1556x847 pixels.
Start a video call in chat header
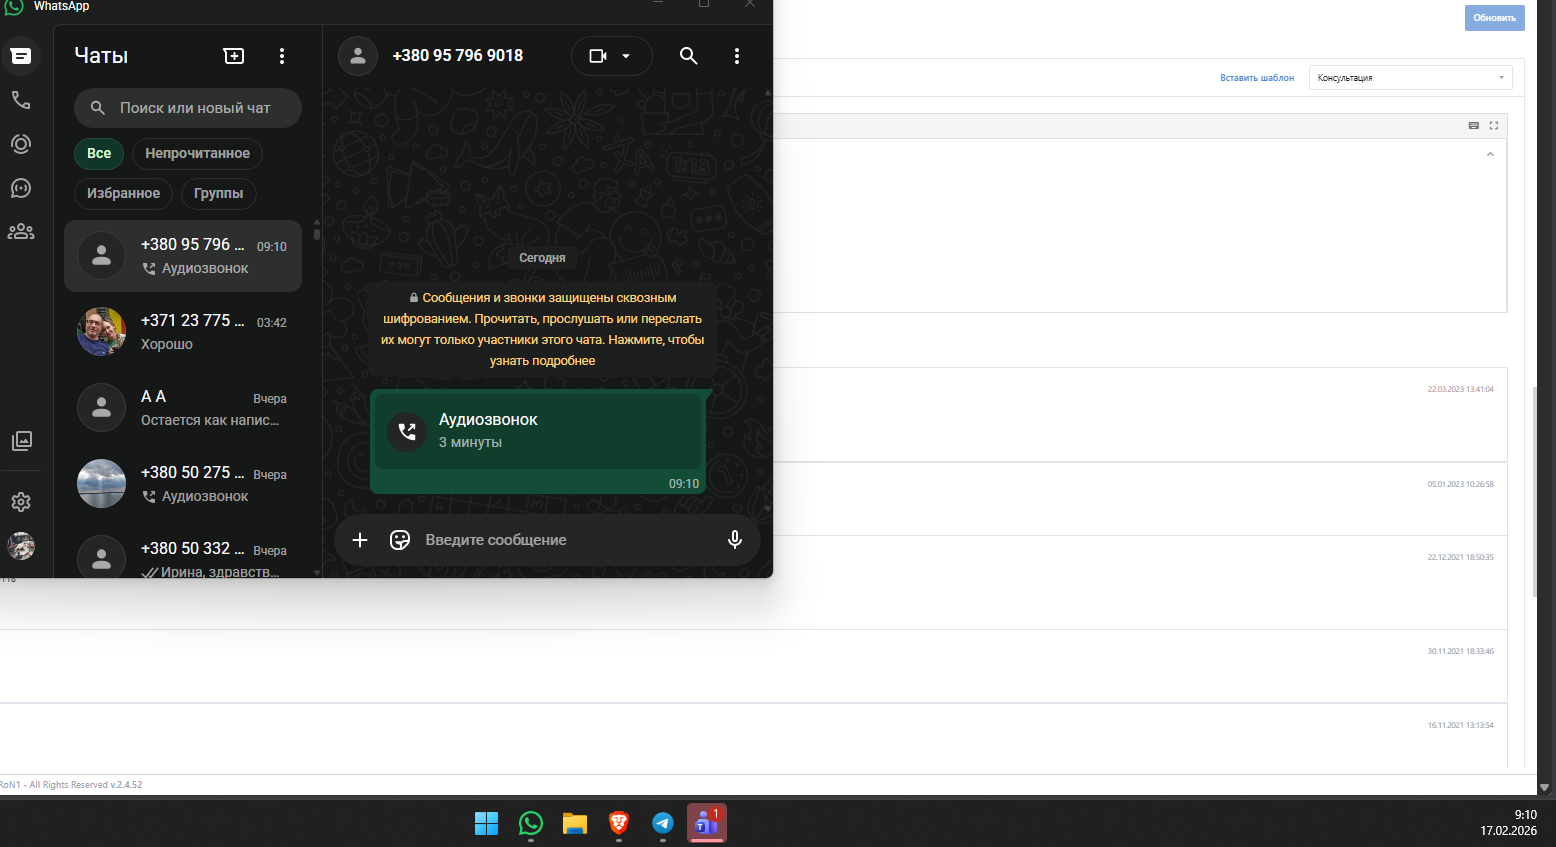[x=598, y=56]
